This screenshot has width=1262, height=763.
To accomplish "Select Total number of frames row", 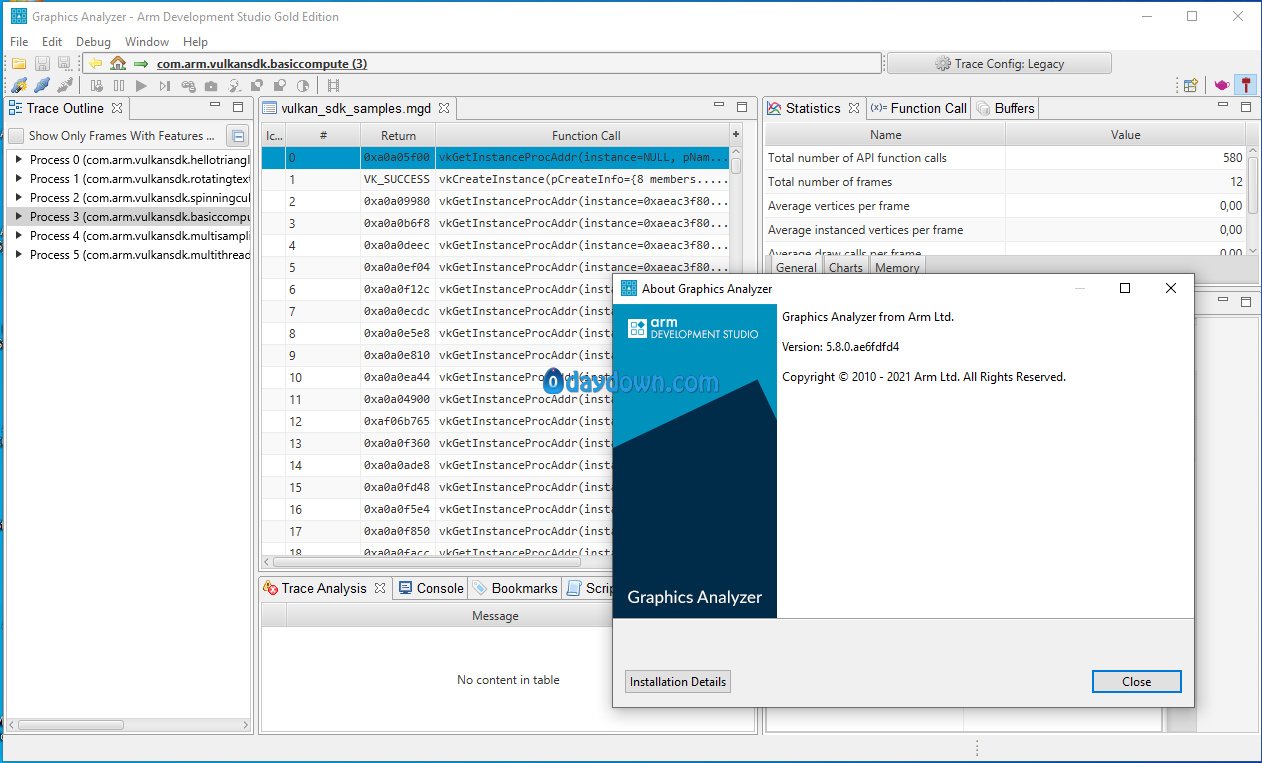I will coord(1005,182).
